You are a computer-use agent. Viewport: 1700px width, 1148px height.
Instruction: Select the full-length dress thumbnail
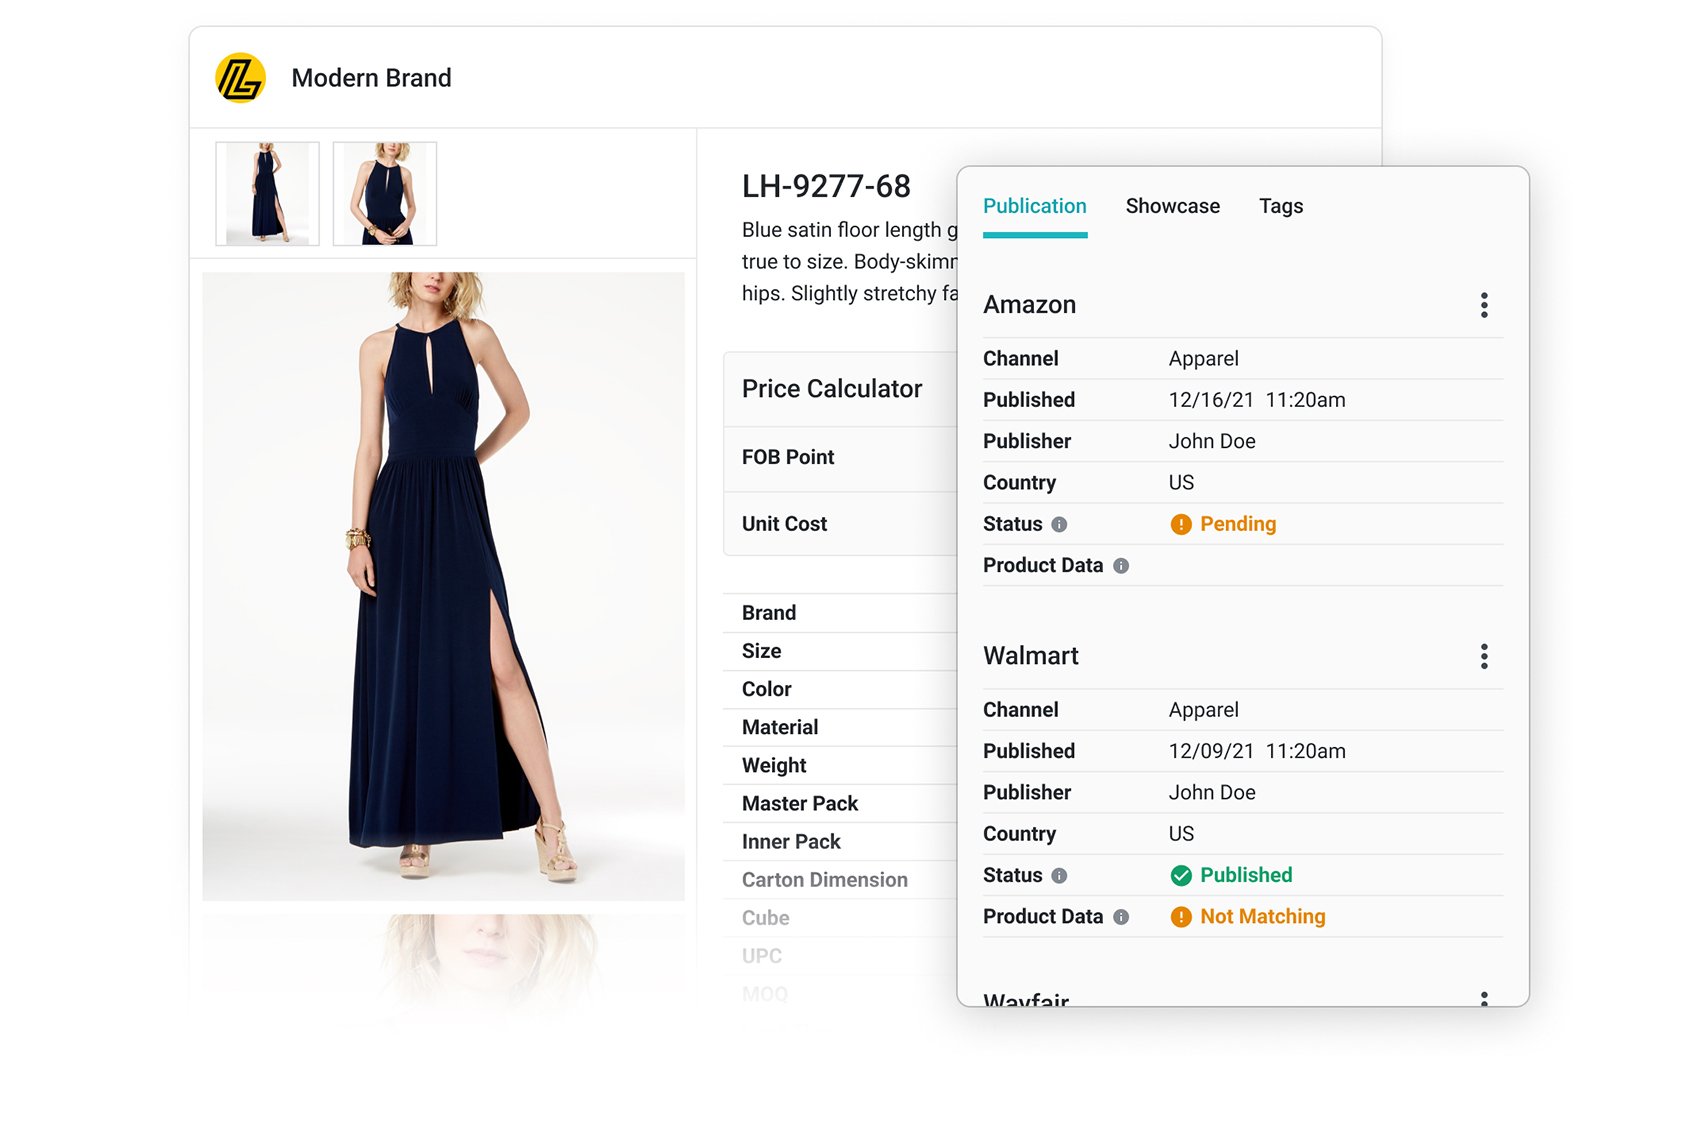tap(267, 194)
